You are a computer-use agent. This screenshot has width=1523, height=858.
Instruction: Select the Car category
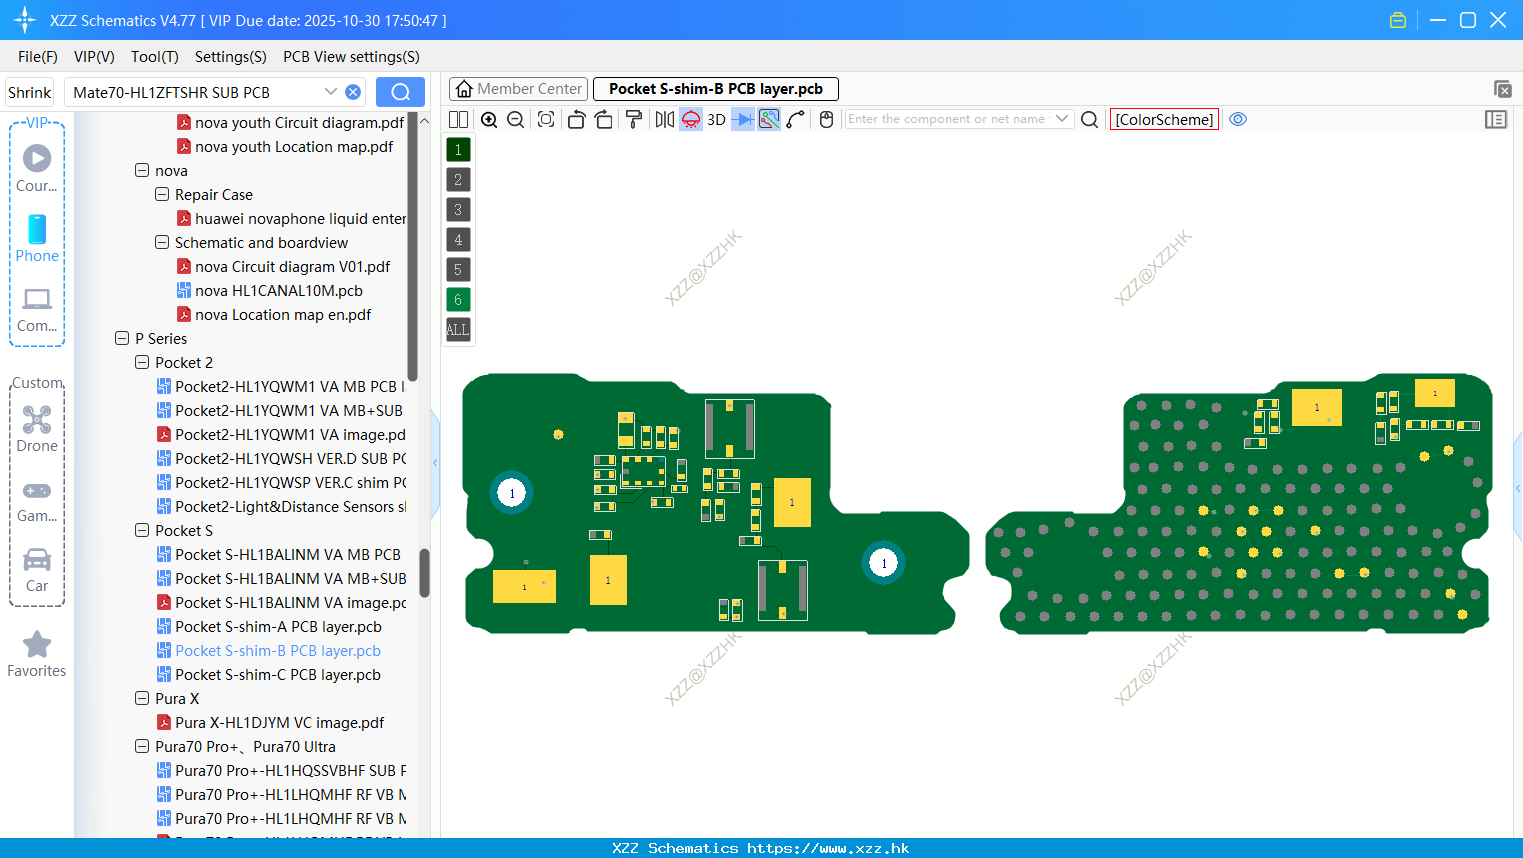[x=37, y=570]
